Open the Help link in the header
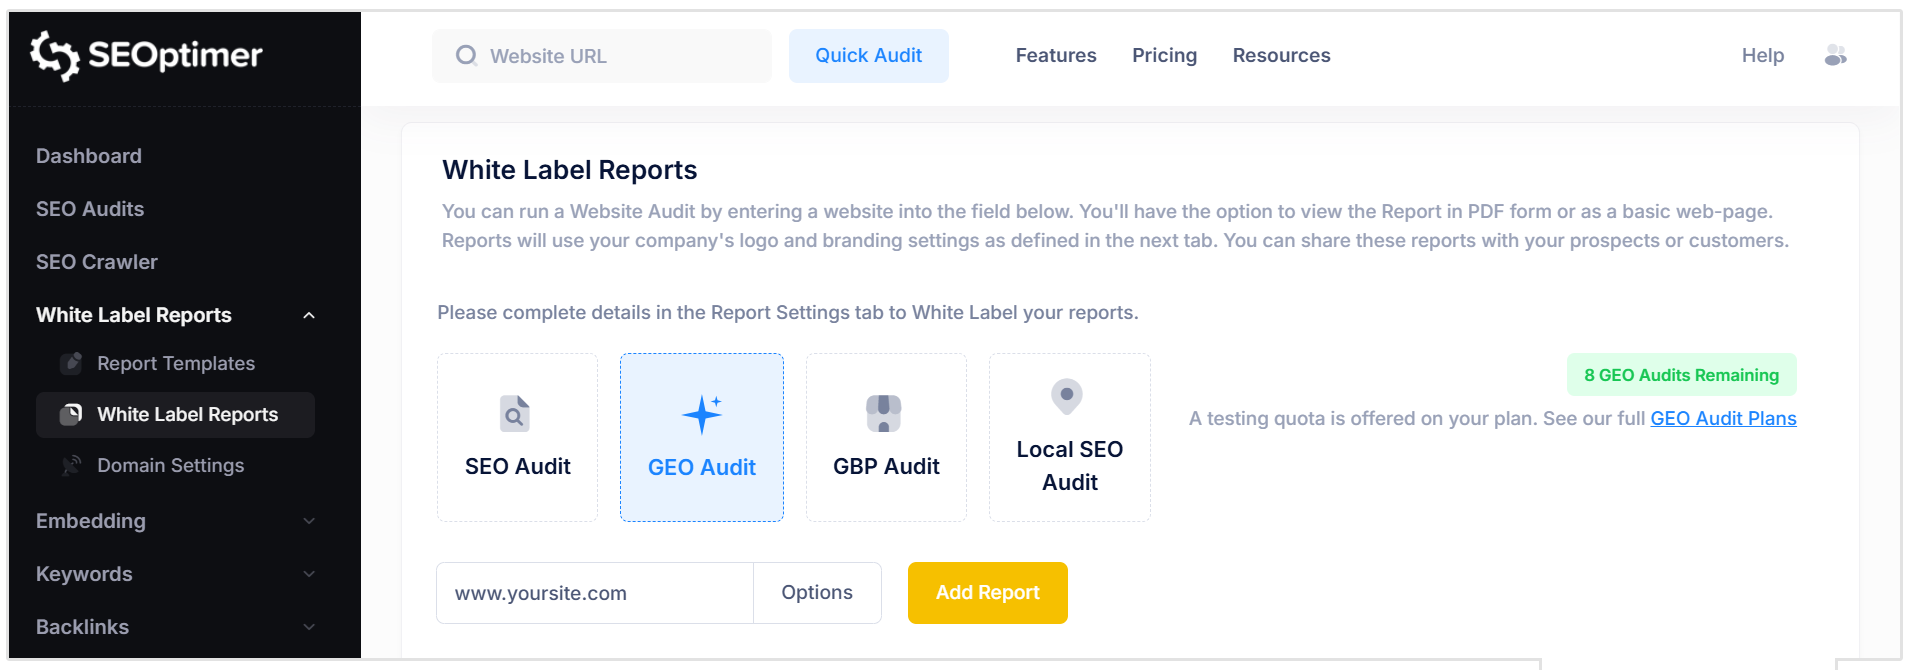Viewport: 1910px width, 670px height. point(1762,55)
